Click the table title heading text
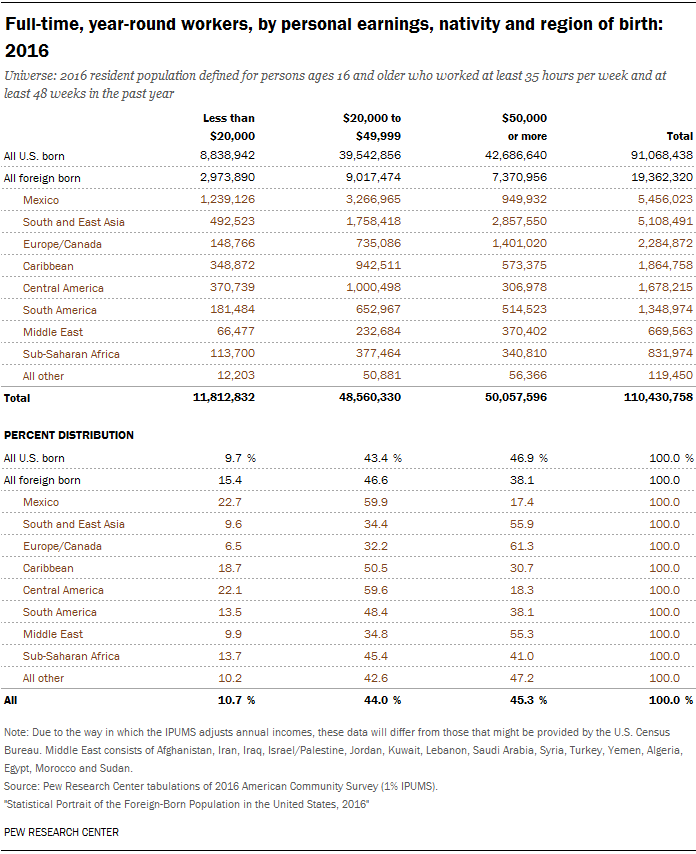Viewport: 696px width, 854px height. click(333, 37)
